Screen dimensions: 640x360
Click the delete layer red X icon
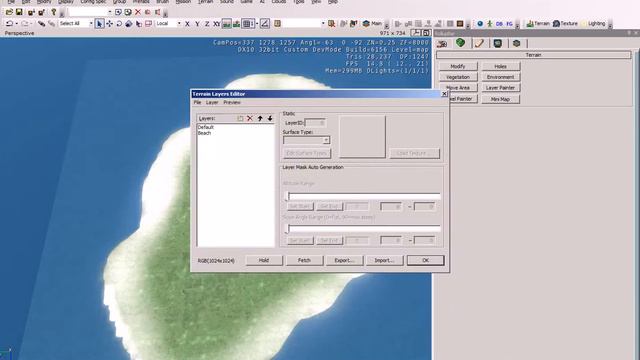pos(250,118)
